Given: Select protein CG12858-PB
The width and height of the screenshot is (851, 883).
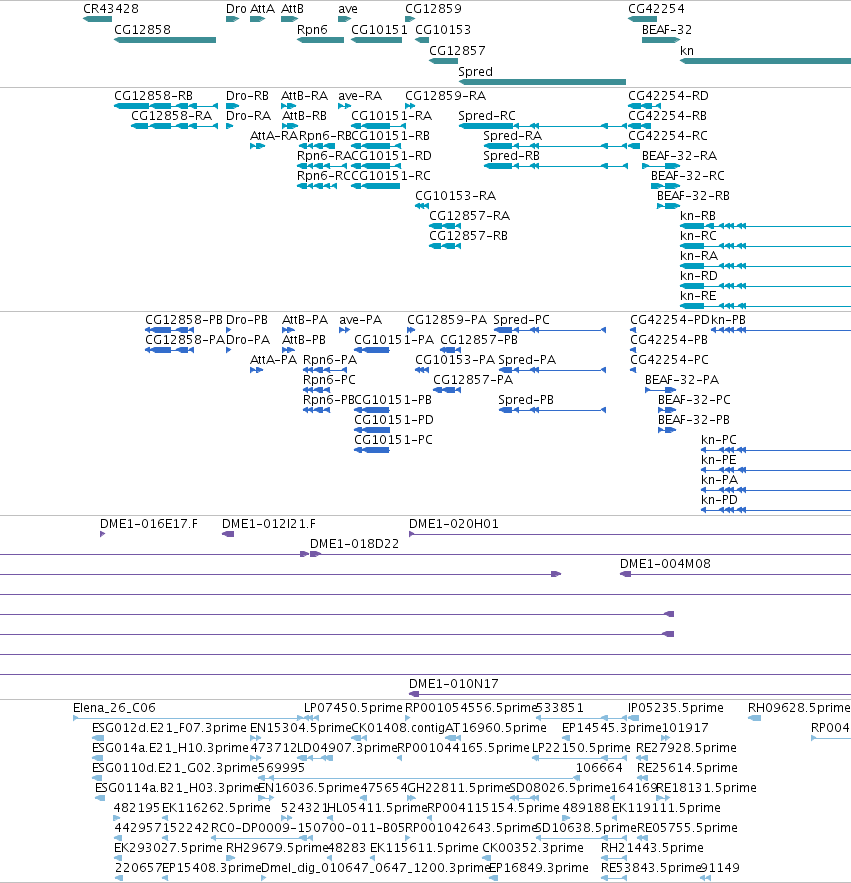Looking at the screenshot, I should (170, 330).
